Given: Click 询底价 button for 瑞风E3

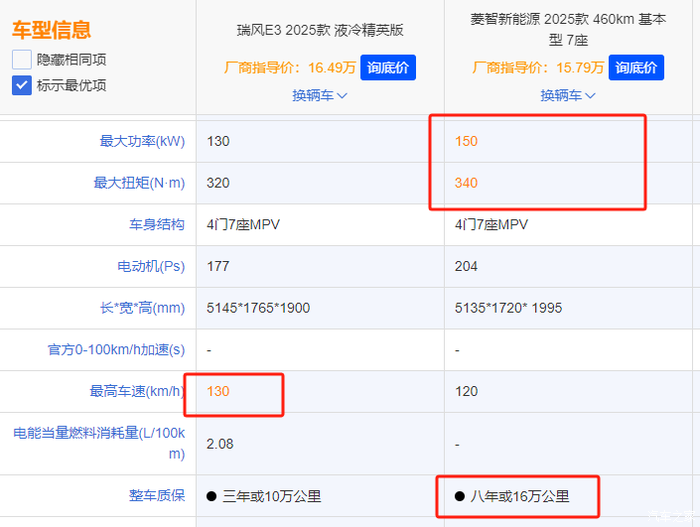Looking at the screenshot, I should (x=388, y=67).
